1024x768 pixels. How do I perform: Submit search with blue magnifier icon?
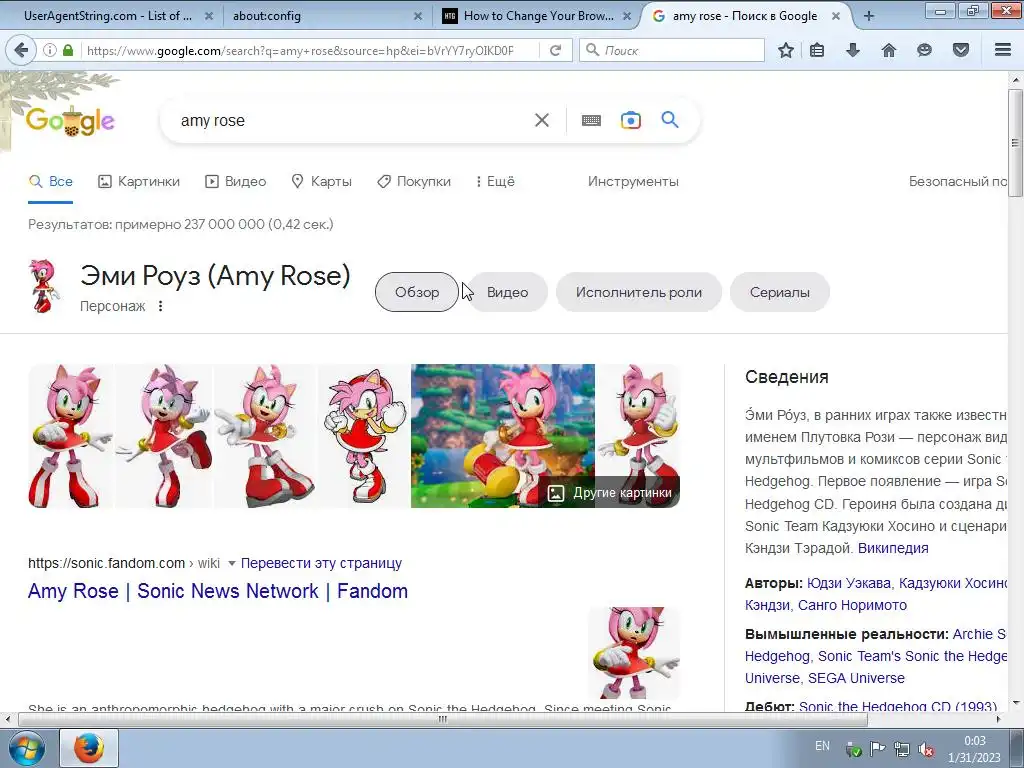670,120
